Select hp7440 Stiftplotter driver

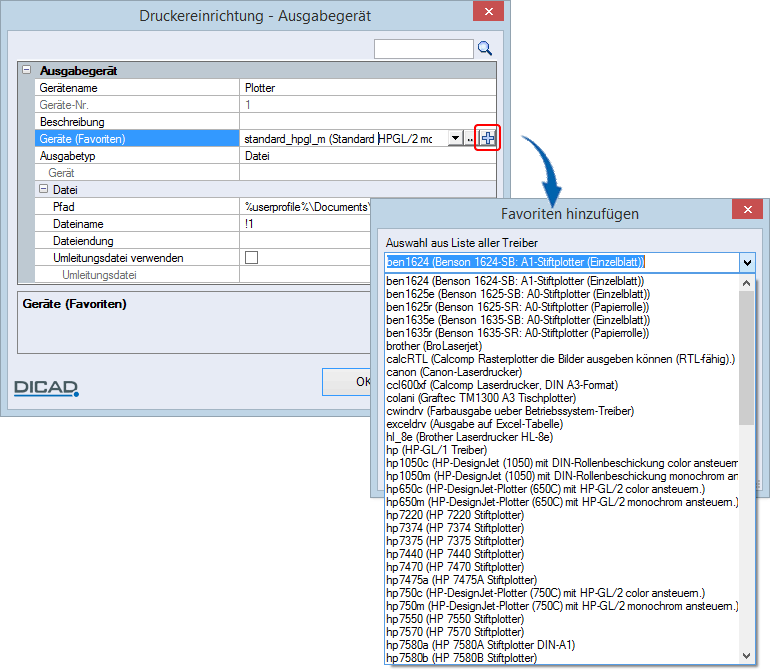(x=562, y=554)
